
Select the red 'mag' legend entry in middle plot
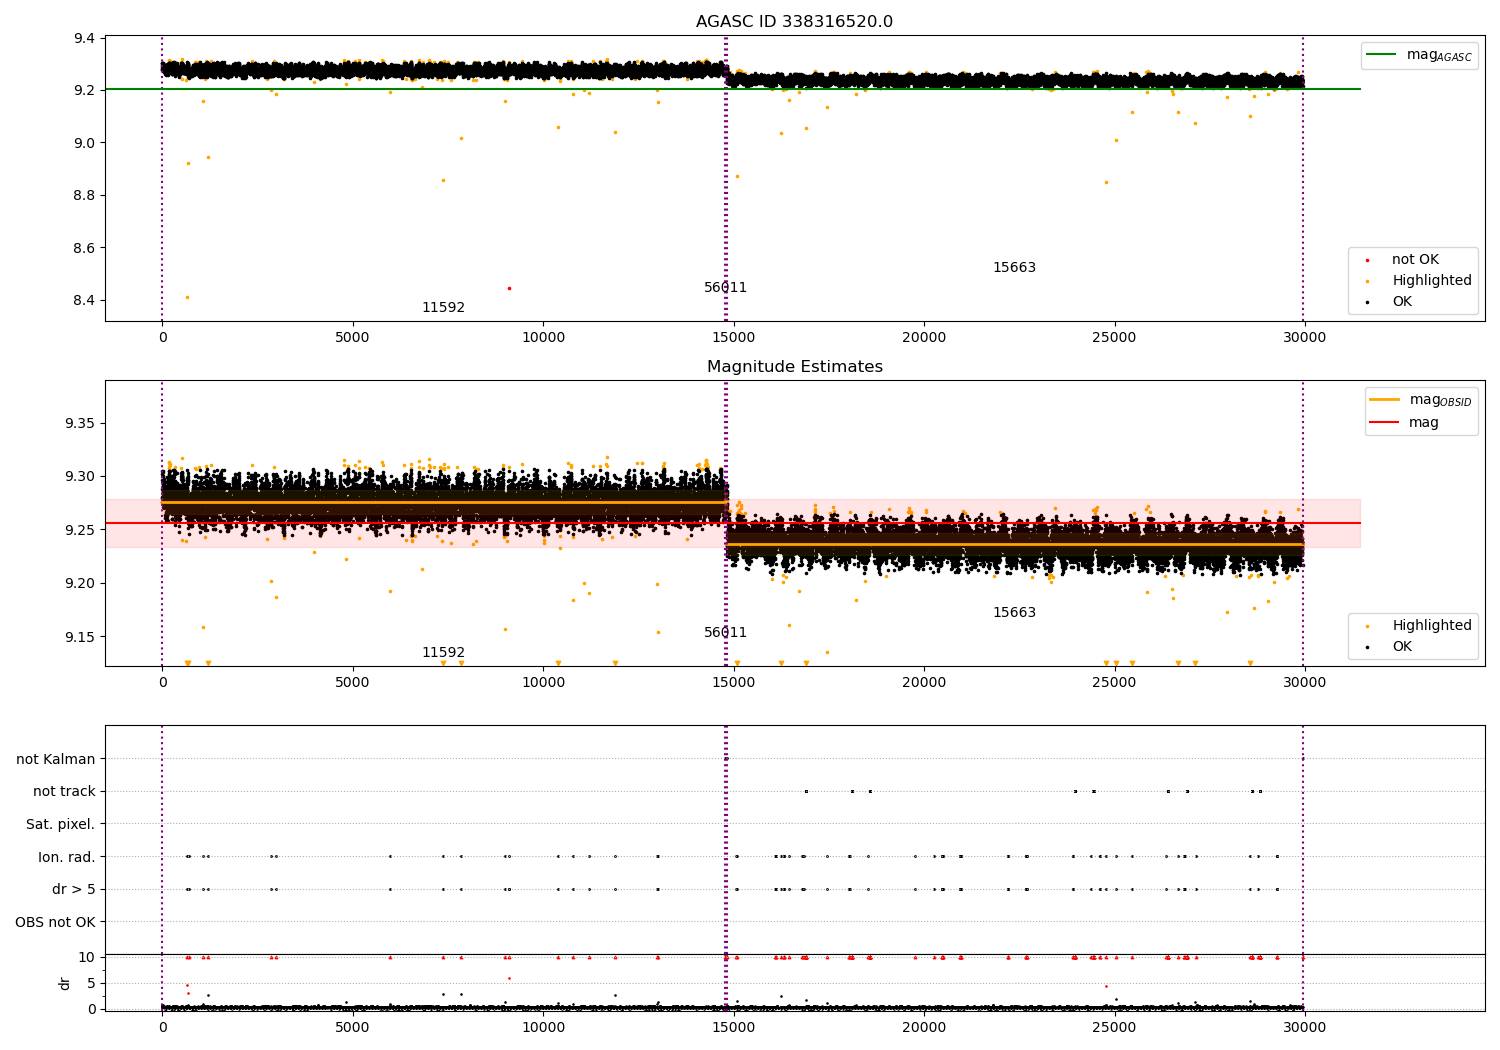tap(1404, 423)
